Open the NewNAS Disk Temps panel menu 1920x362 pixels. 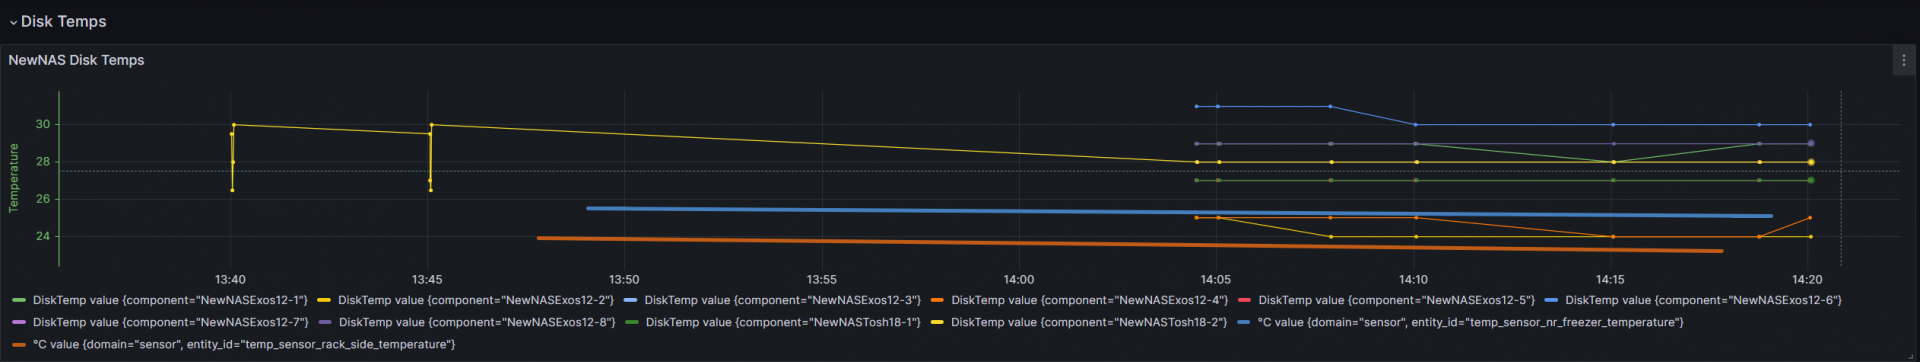1903,60
